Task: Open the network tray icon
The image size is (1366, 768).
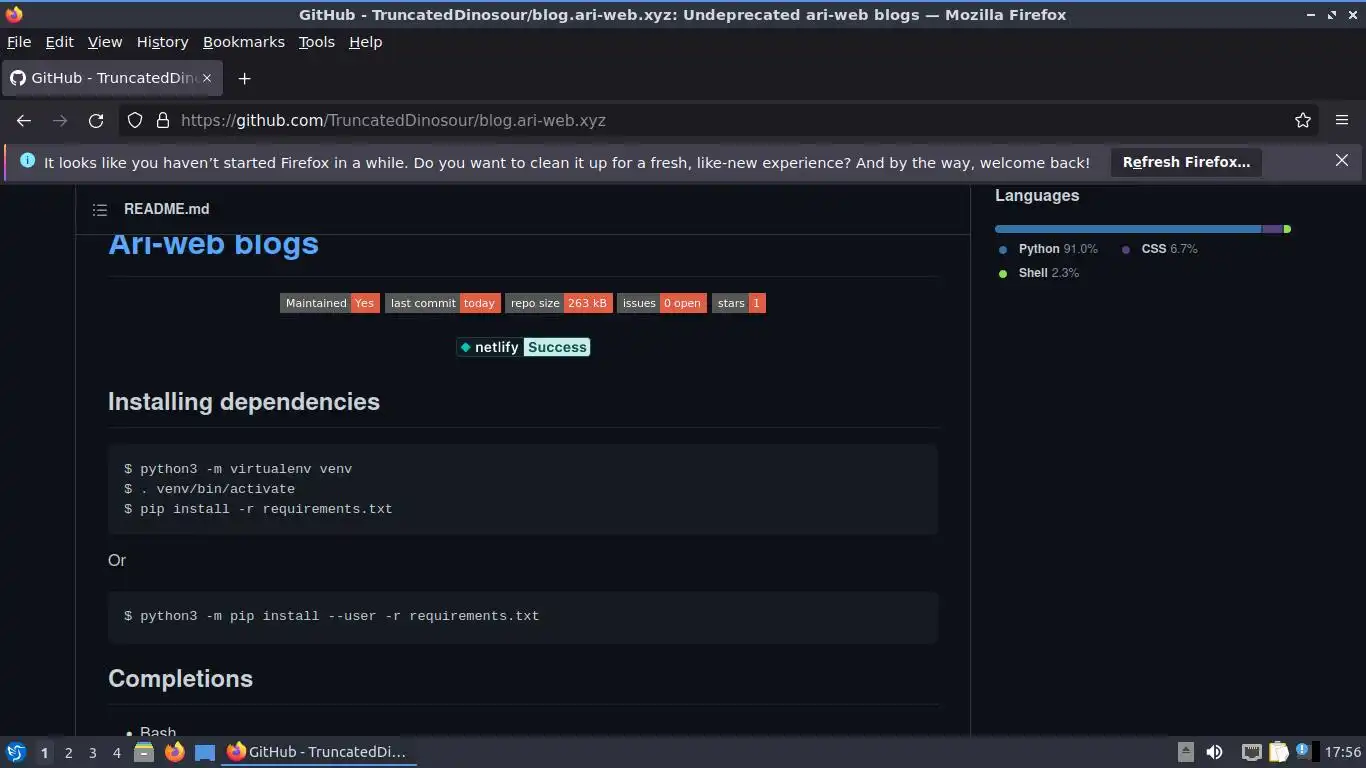Action: (x=1251, y=752)
